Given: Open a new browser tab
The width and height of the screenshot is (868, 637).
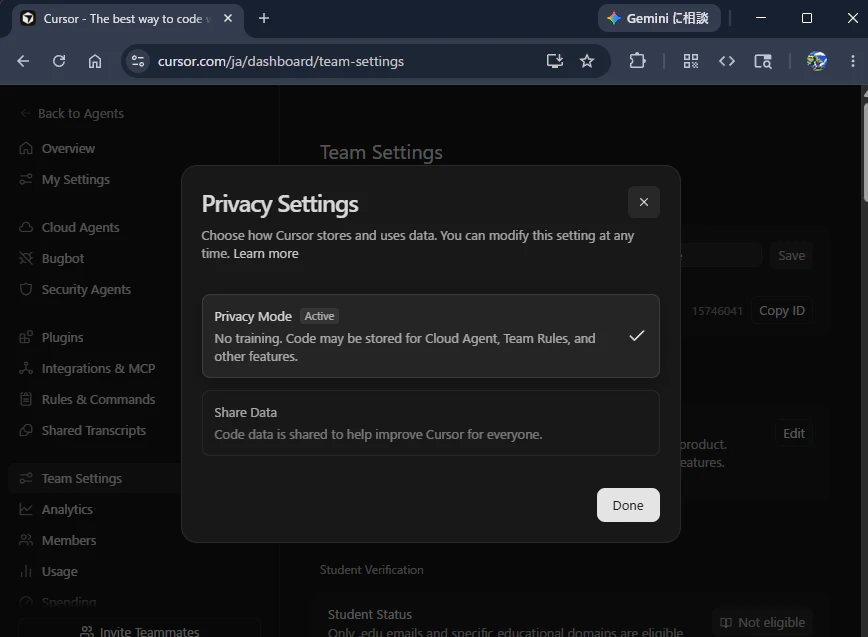Looking at the screenshot, I should (264, 18).
